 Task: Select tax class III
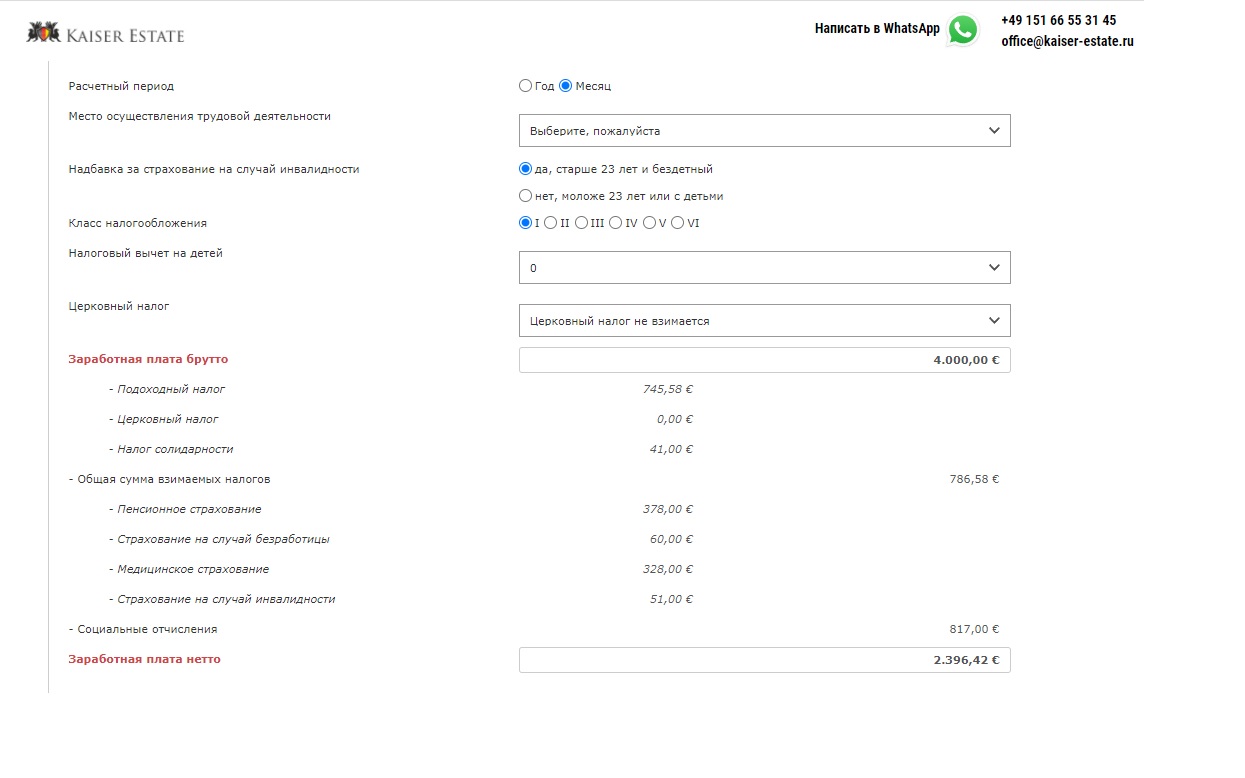581,223
